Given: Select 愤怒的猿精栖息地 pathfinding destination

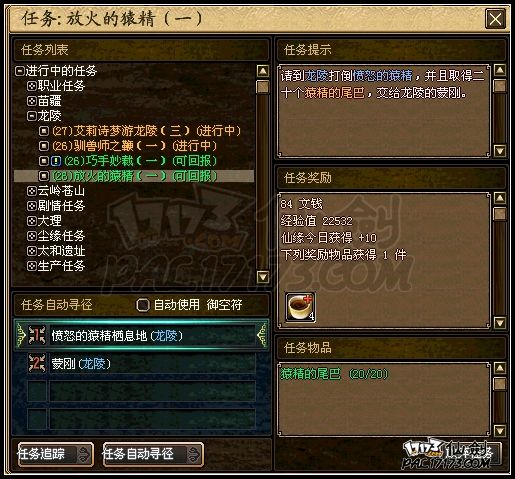Looking at the screenshot, I should (x=141, y=336).
